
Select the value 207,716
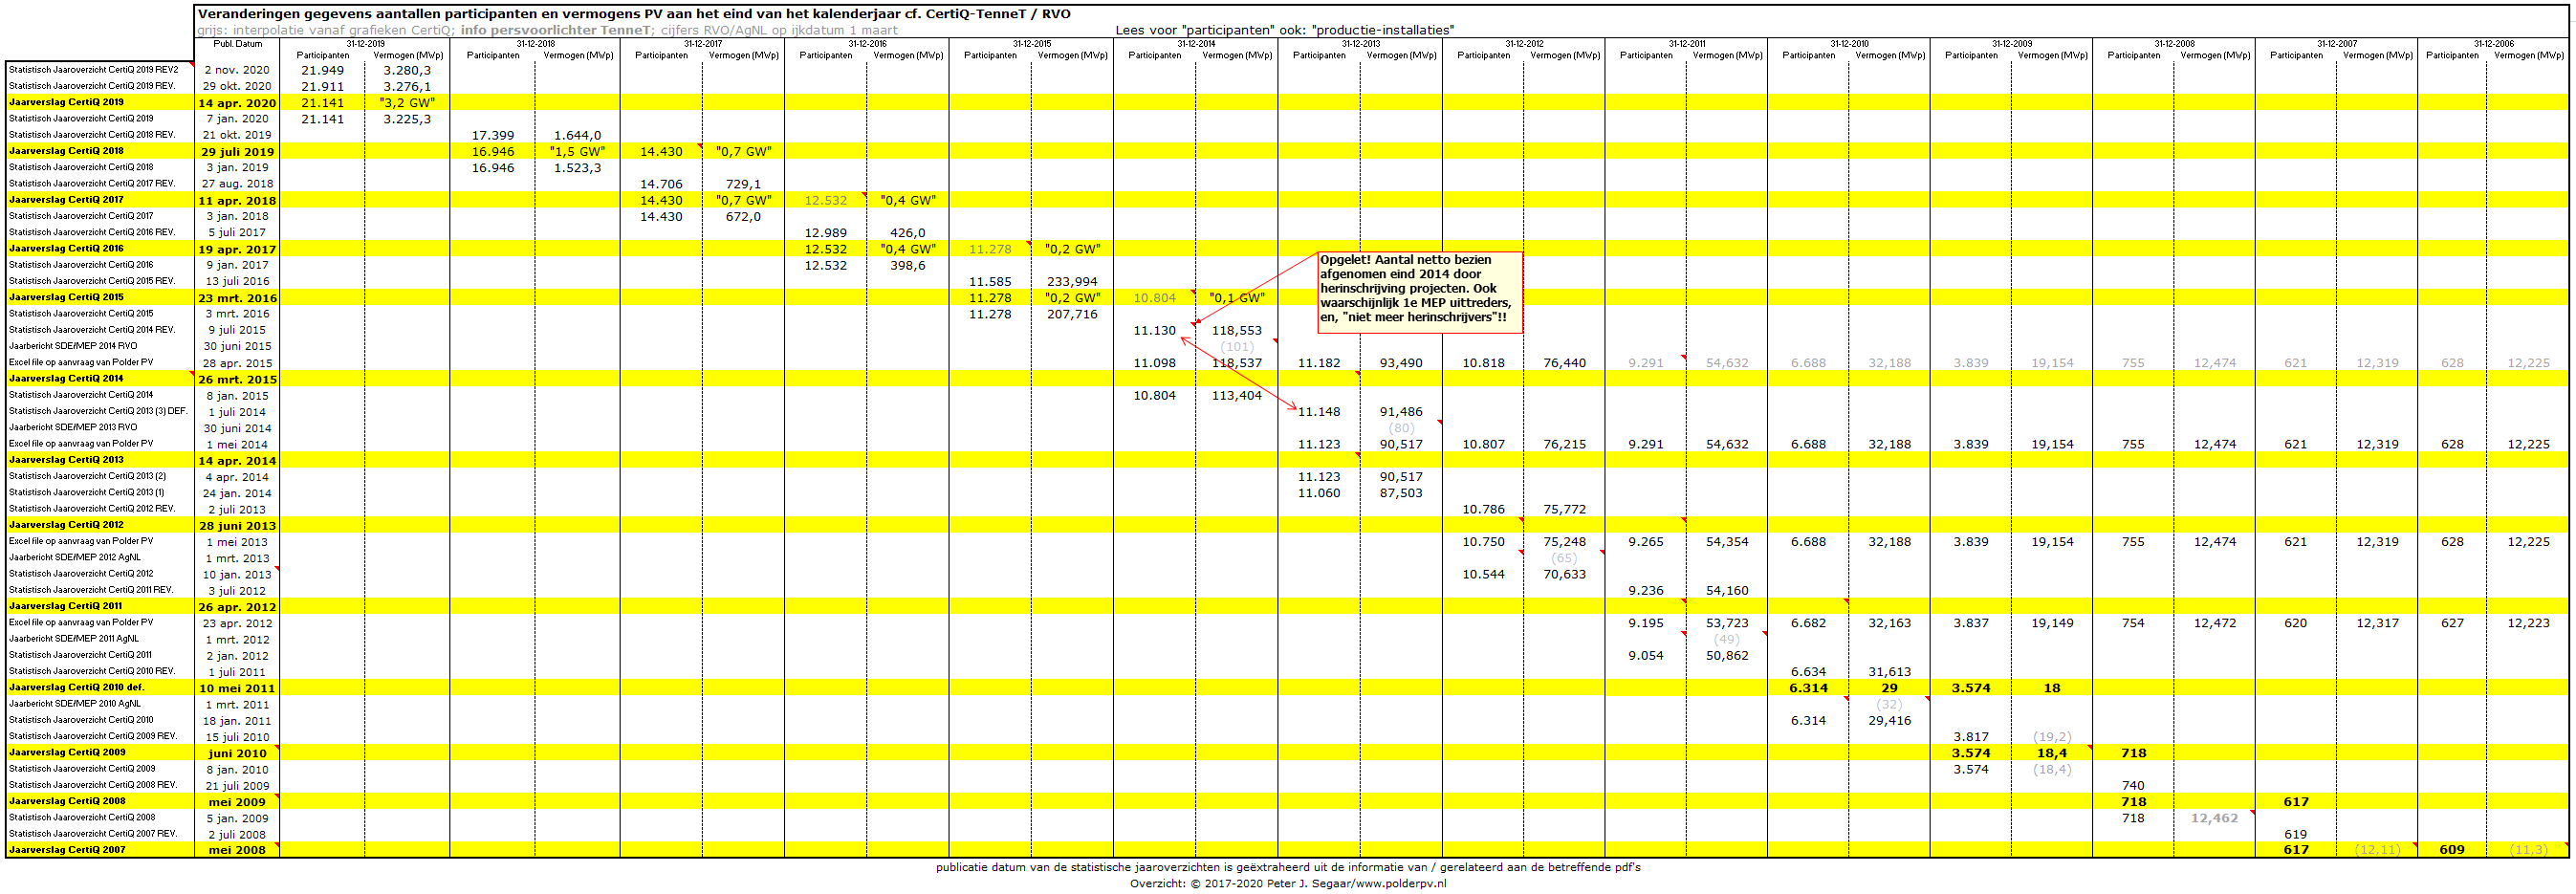click(1072, 314)
